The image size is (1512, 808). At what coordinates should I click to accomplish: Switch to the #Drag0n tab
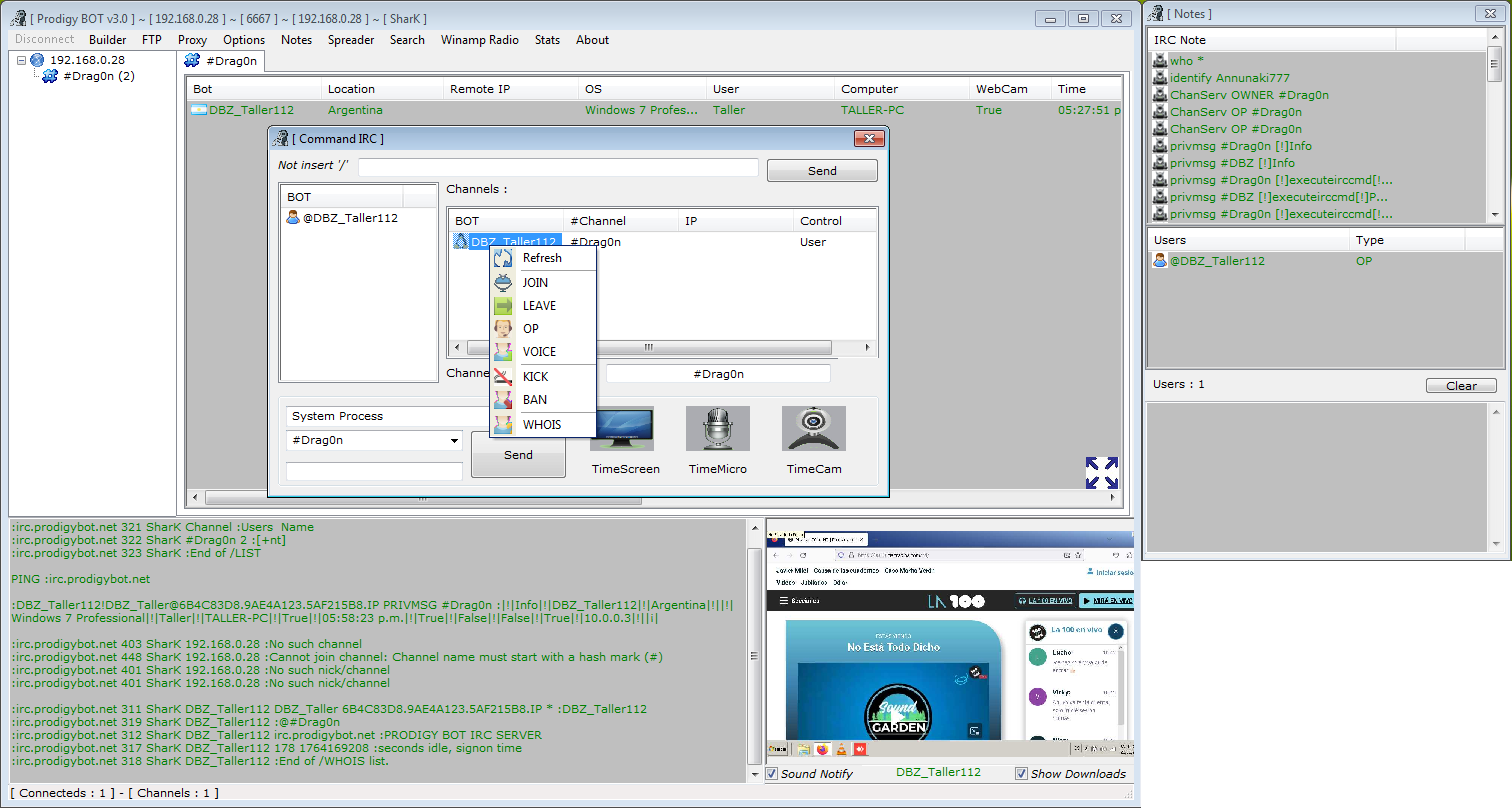coord(223,61)
